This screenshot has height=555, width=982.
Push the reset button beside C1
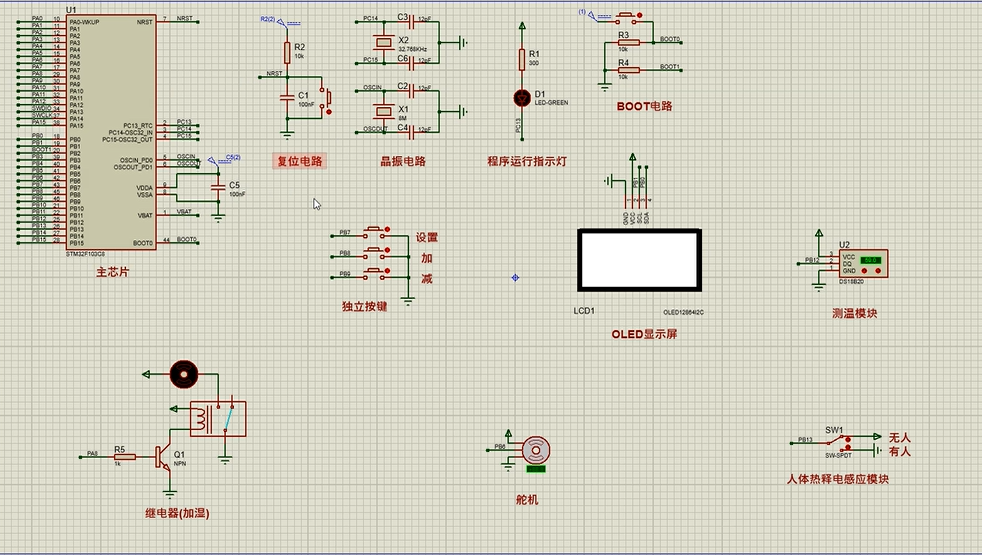click(327, 98)
